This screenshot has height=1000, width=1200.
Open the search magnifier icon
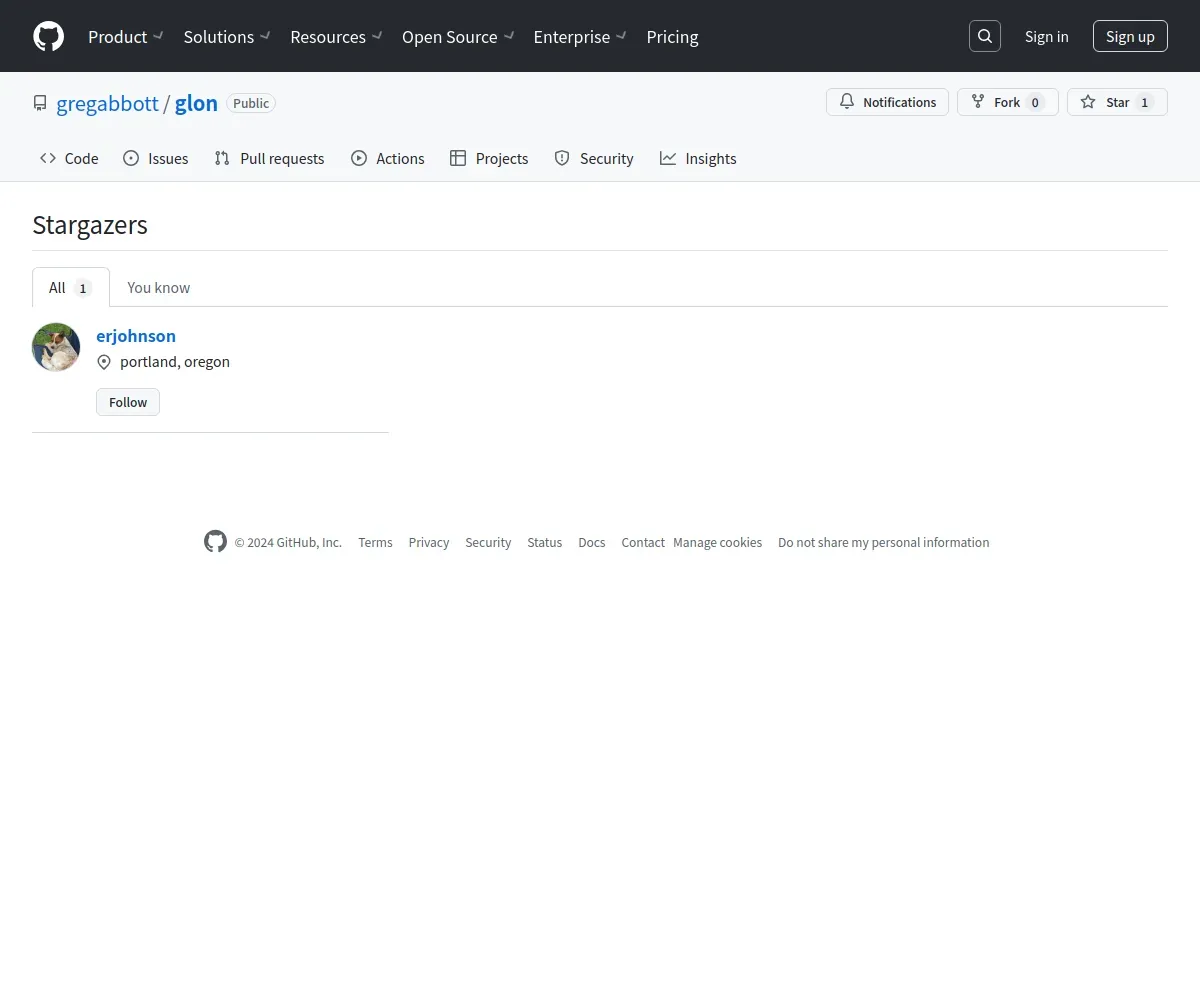coord(985,36)
